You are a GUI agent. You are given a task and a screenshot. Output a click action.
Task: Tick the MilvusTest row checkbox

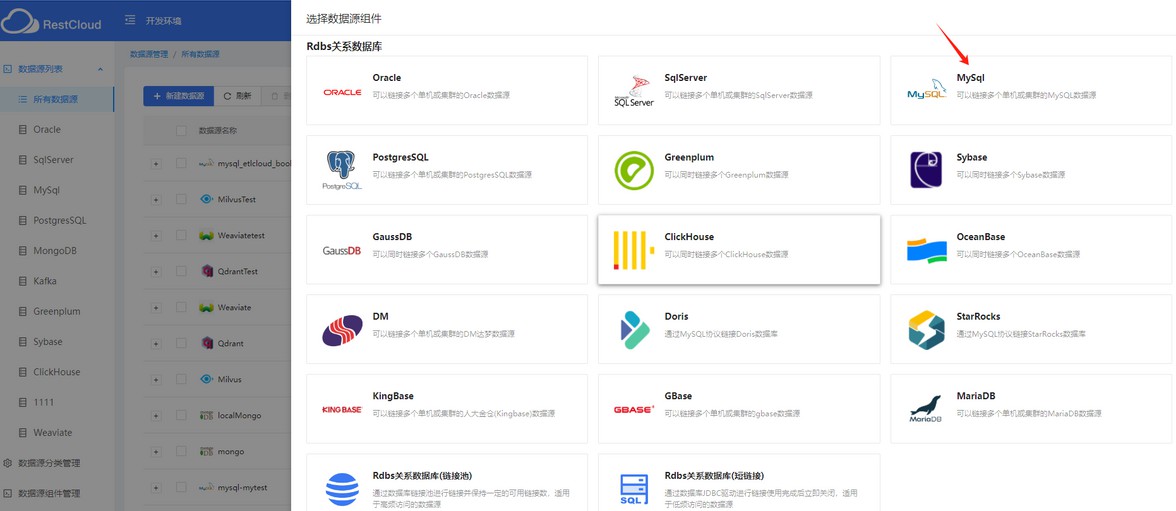click(x=181, y=199)
